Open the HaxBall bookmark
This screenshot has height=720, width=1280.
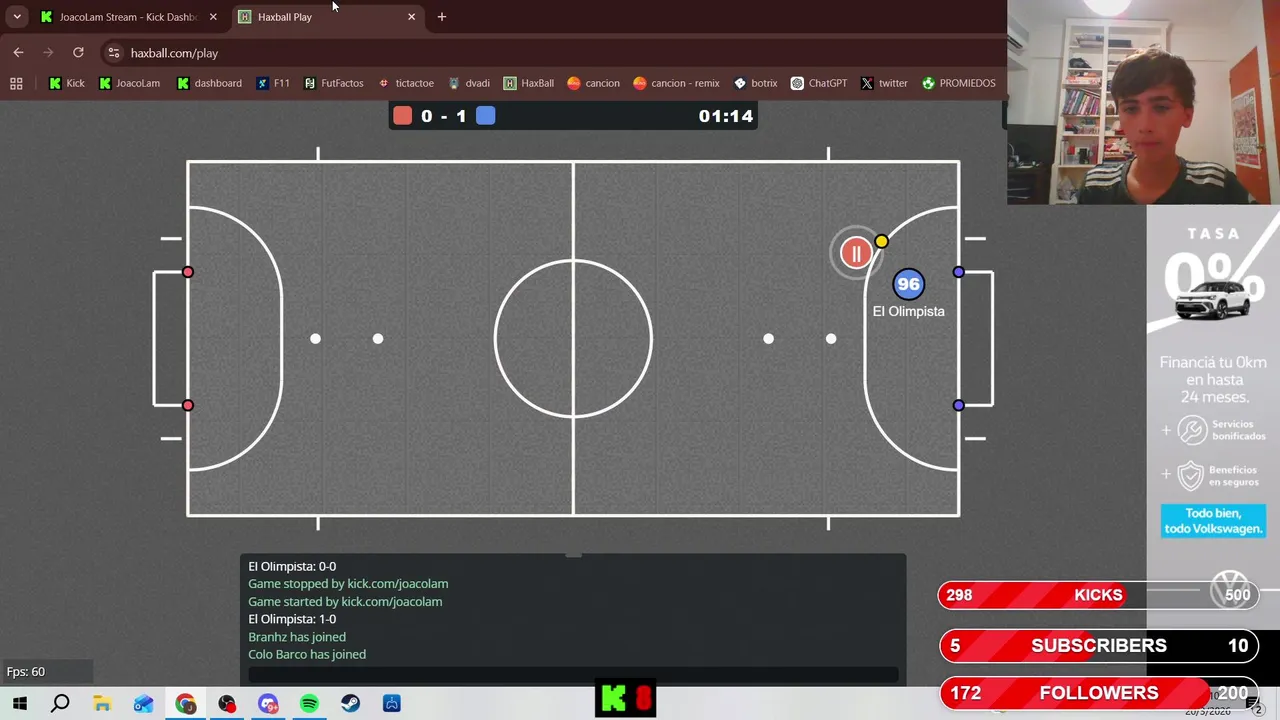pyautogui.click(x=528, y=83)
